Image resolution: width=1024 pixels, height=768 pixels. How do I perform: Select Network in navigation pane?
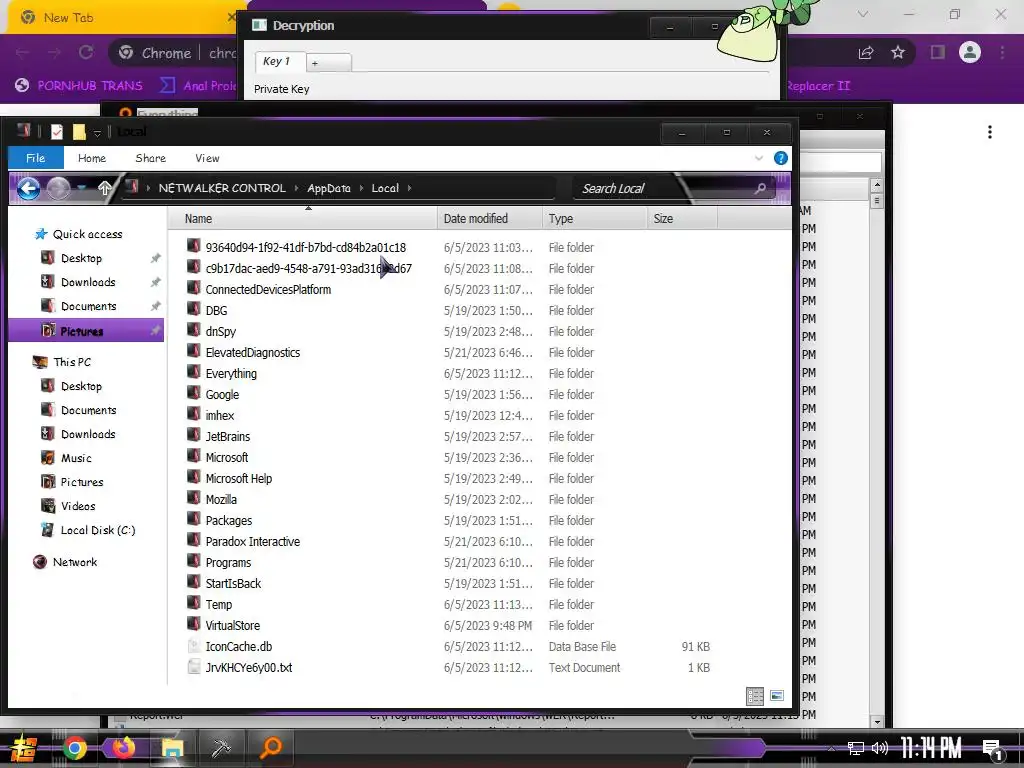point(74,562)
